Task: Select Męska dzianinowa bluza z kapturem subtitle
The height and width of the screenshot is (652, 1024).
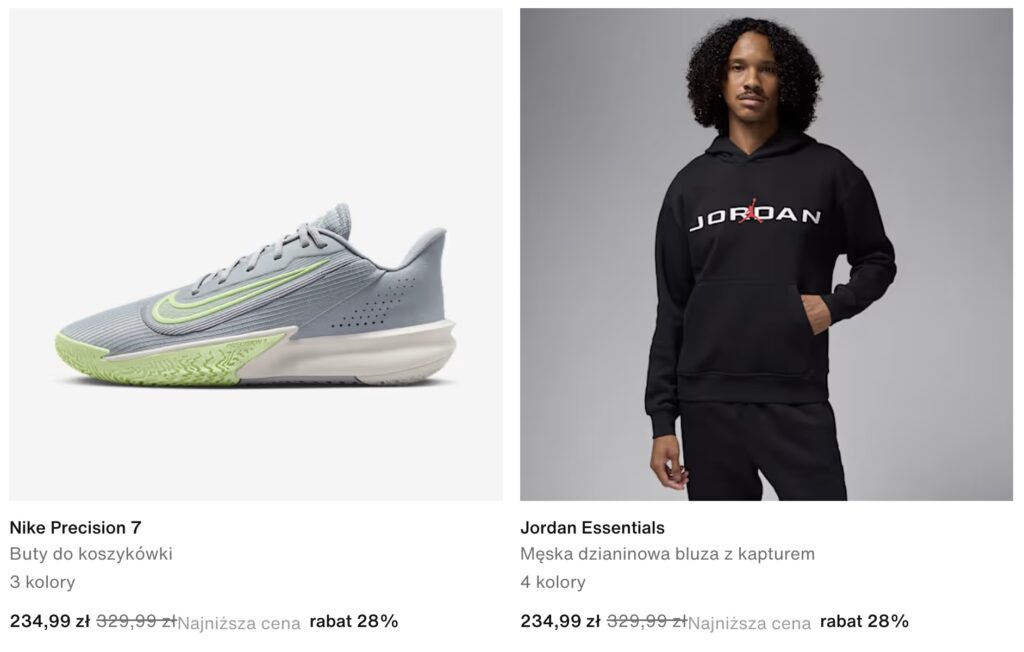Action: point(667,554)
